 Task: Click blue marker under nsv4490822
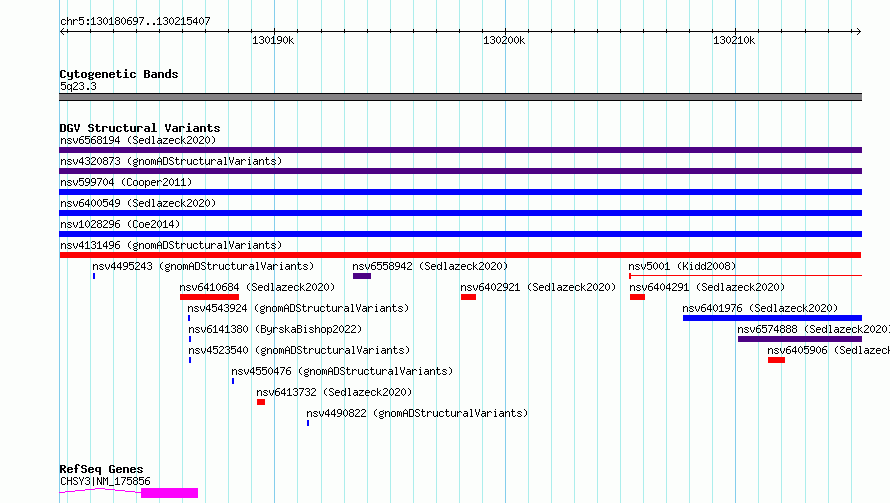pyautogui.click(x=308, y=423)
